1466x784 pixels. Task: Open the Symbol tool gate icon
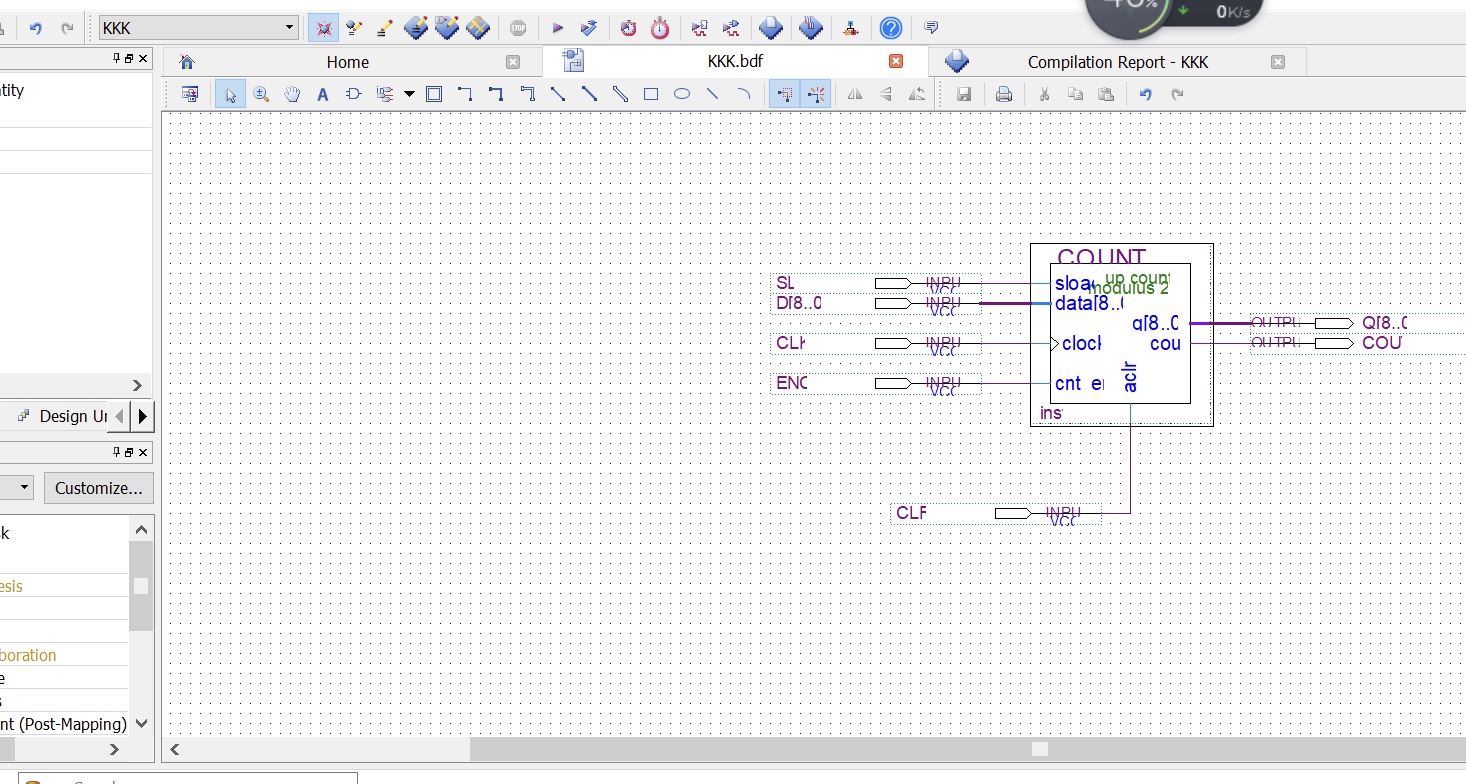tap(353, 94)
